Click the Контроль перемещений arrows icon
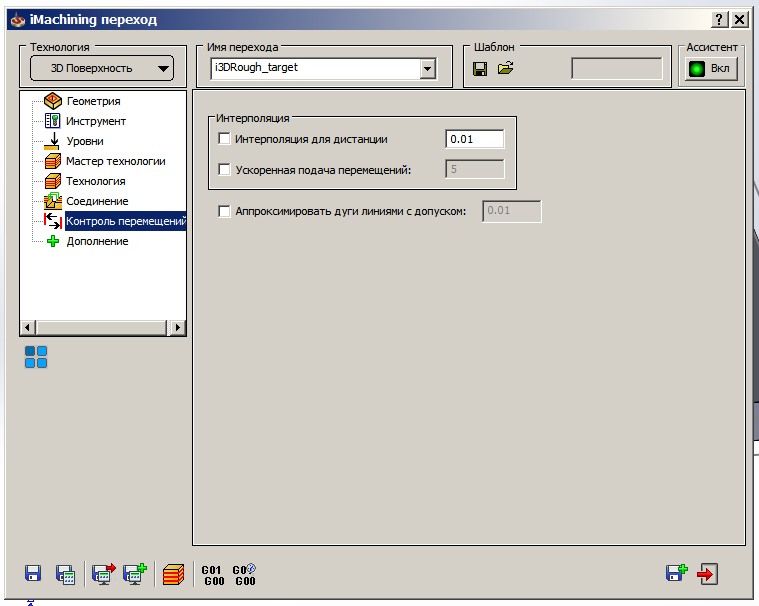This screenshot has height=606, width=759. 53,221
